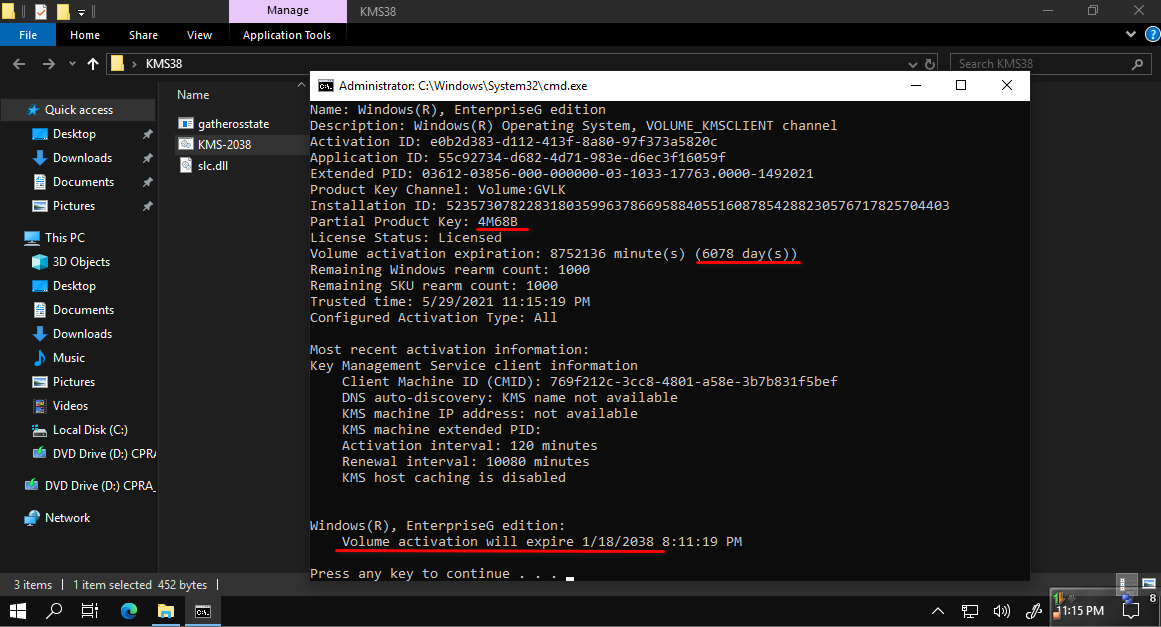Click the Partial Product Key line in cmd
1161x627 pixels.
413,221
